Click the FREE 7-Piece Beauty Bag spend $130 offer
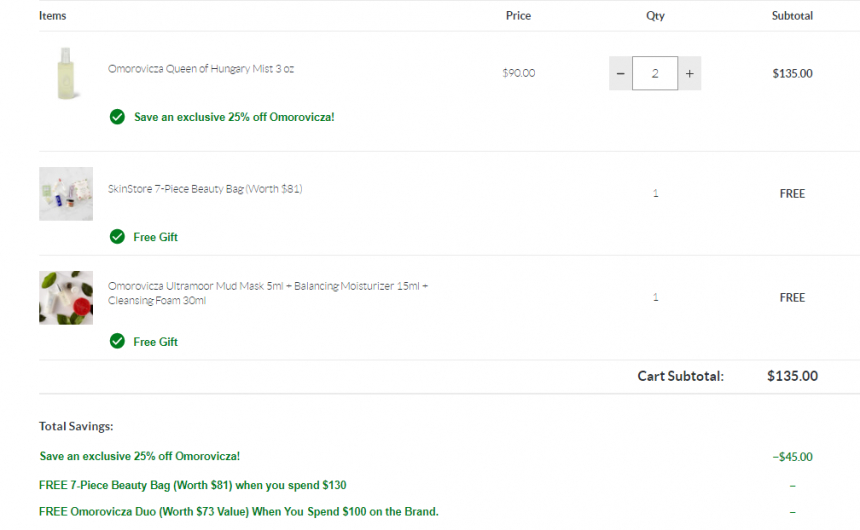This screenshot has height=530, width=860. coord(193,485)
